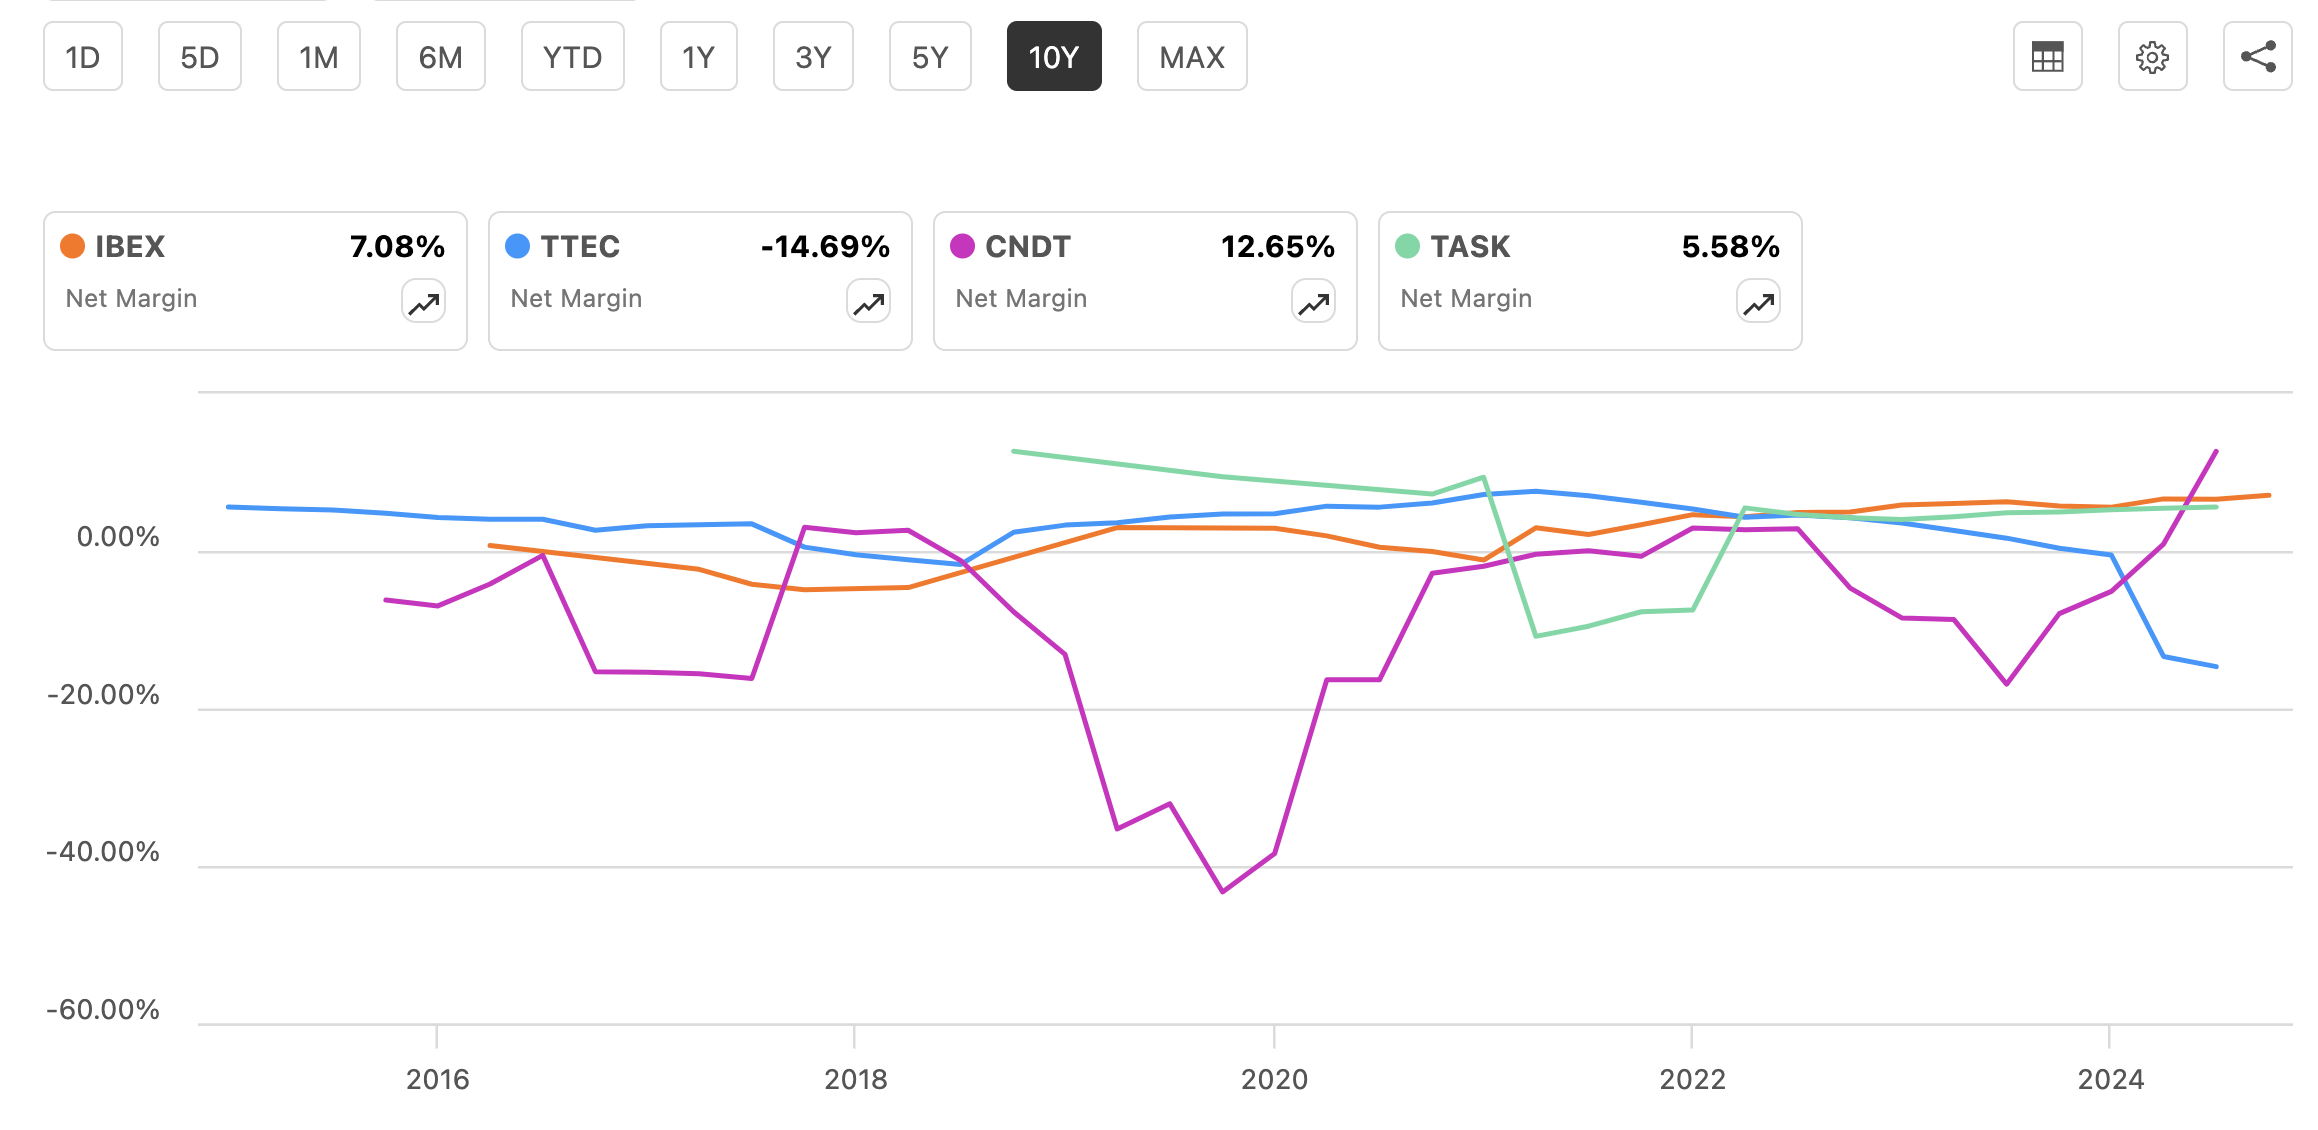Image resolution: width=2318 pixels, height=1130 pixels.
Task: Select the YTD range button
Action: 572,57
